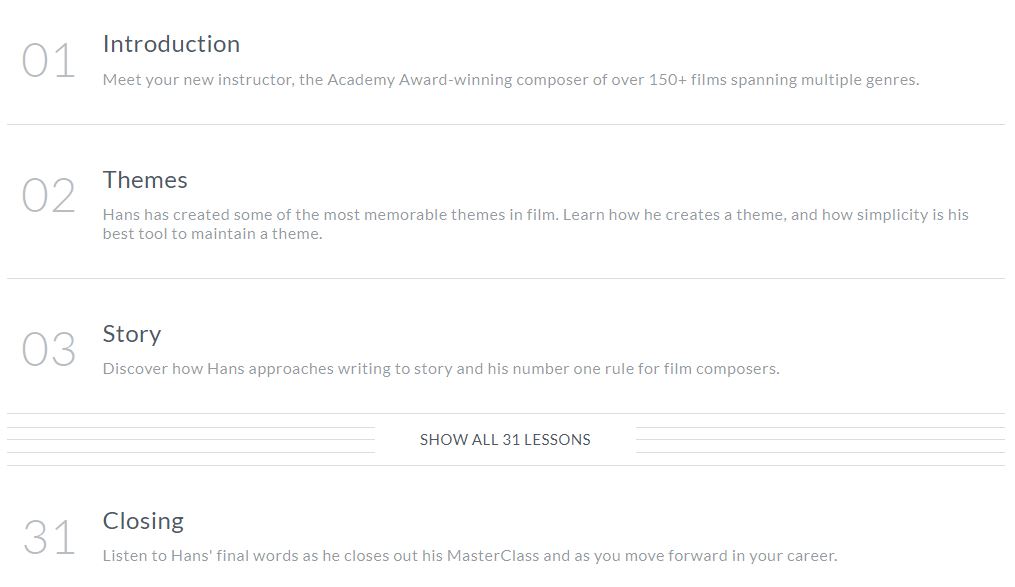The height and width of the screenshot is (587, 1015).
Task: Expand the list with Show All 31 Lessons
Action: (505, 439)
